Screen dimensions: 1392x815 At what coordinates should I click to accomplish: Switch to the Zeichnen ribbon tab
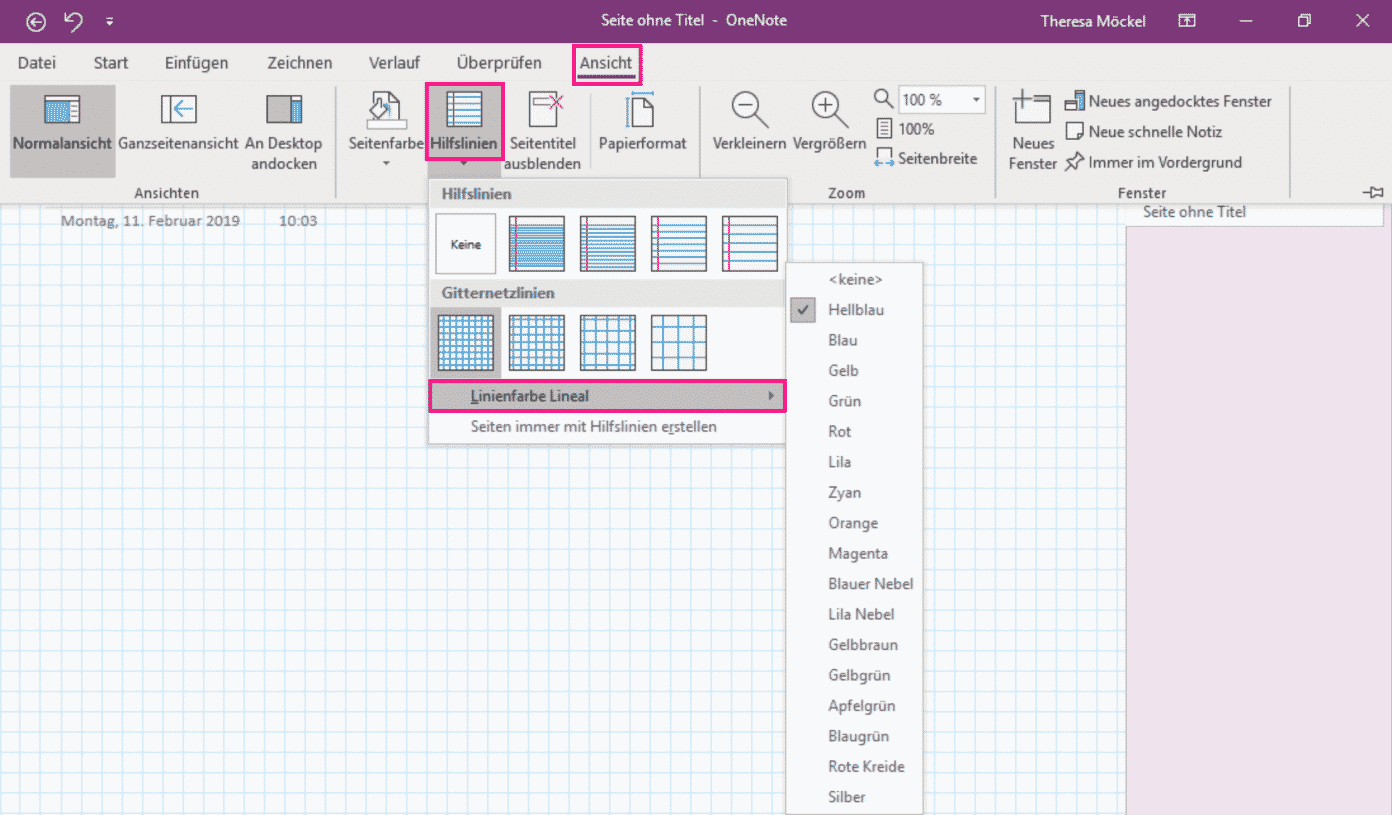click(298, 62)
